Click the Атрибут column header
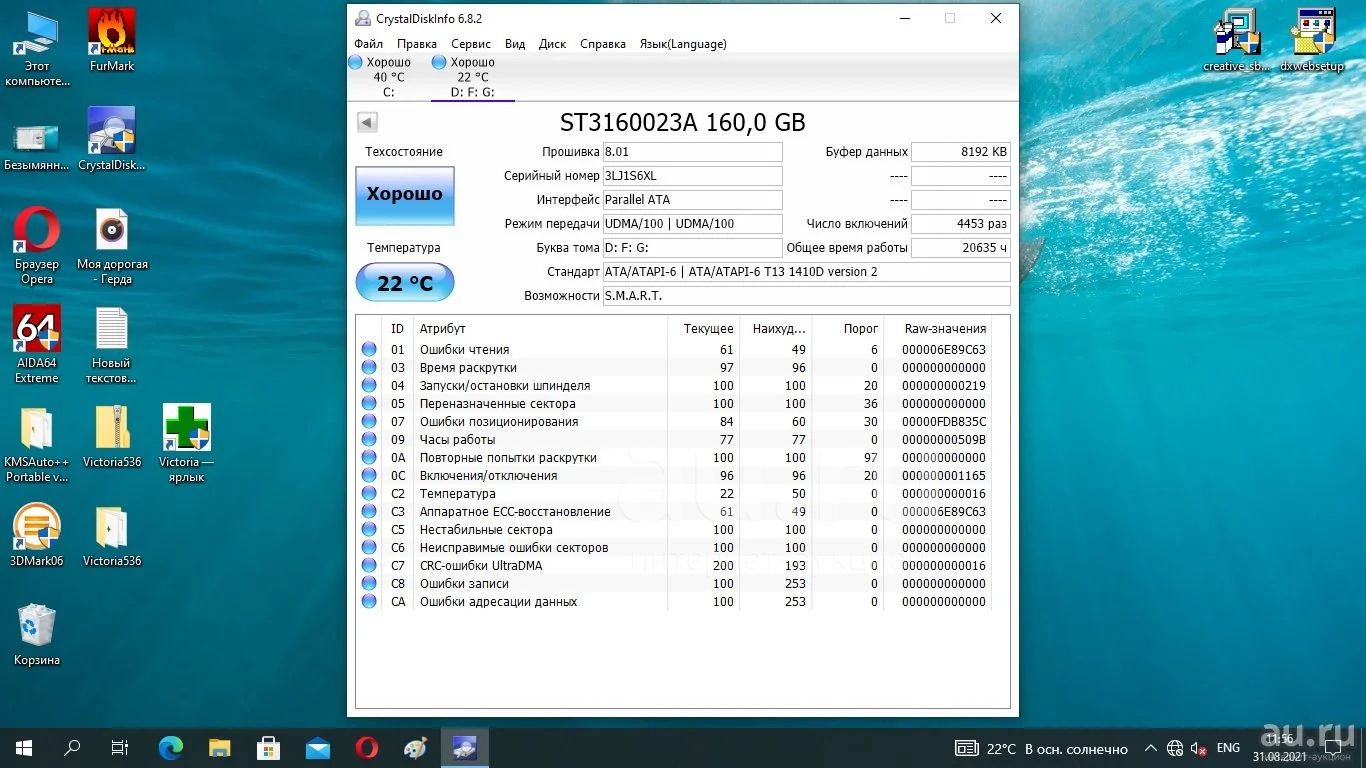This screenshot has width=1366, height=768. pyautogui.click(x=540, y=328)
